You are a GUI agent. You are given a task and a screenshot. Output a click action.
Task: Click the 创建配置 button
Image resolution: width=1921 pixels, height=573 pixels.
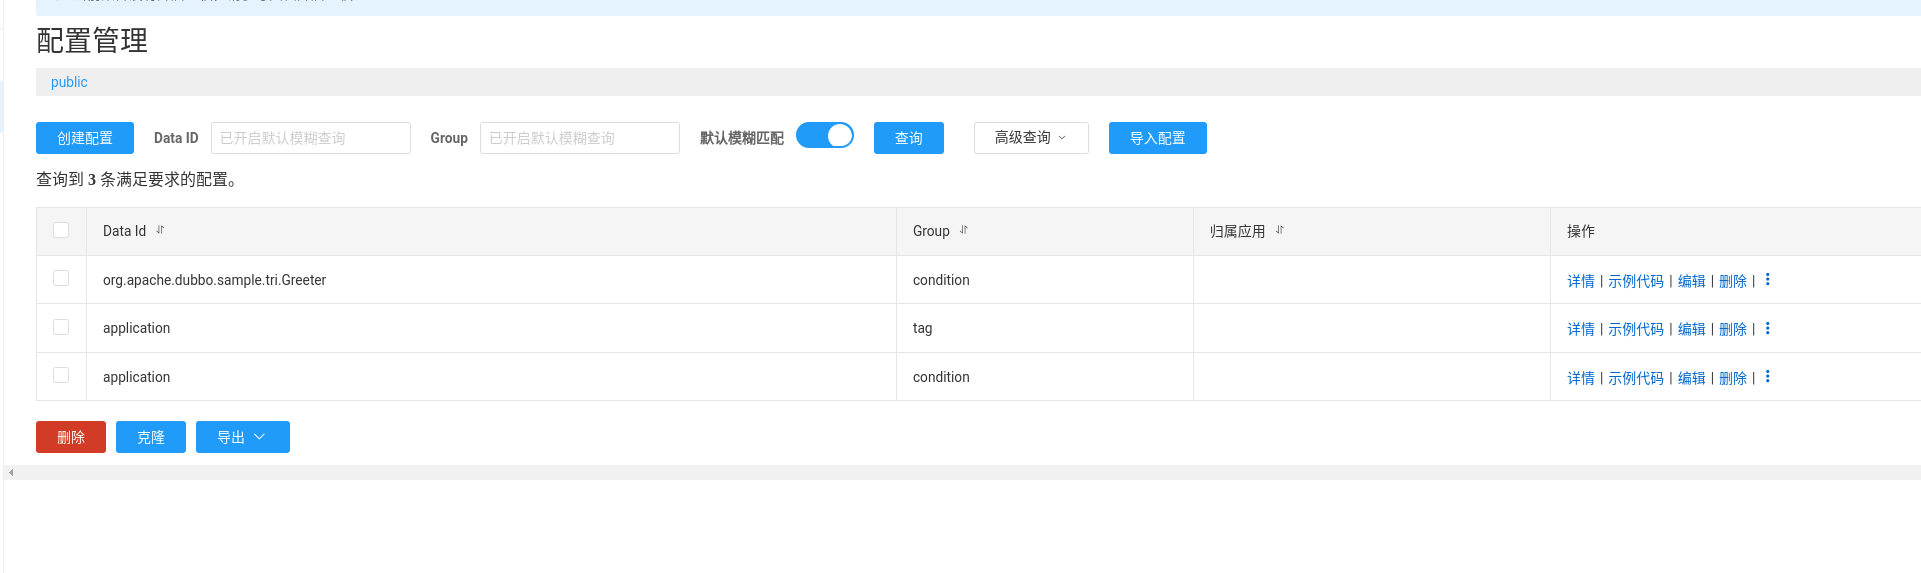click(85, 138)
